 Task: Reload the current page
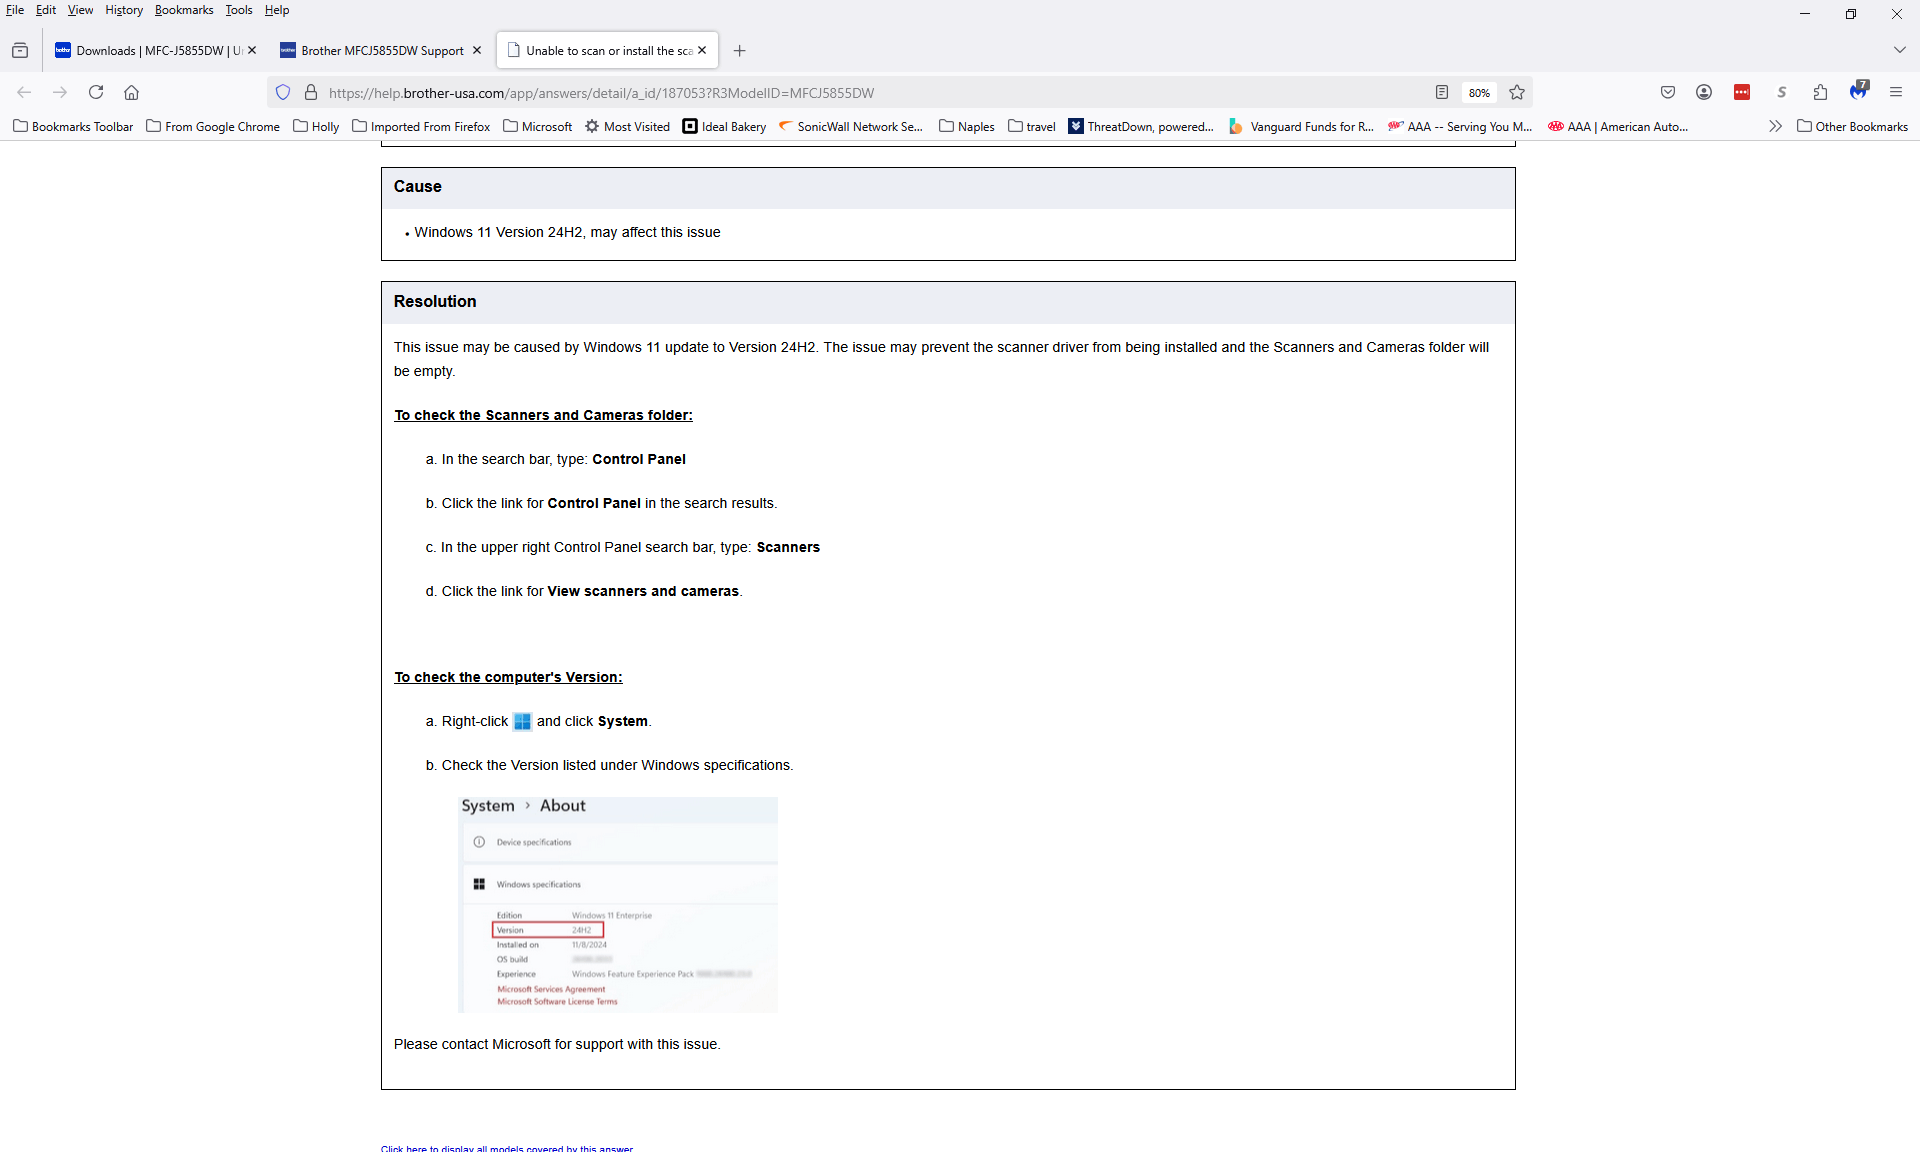coord(96,92)
